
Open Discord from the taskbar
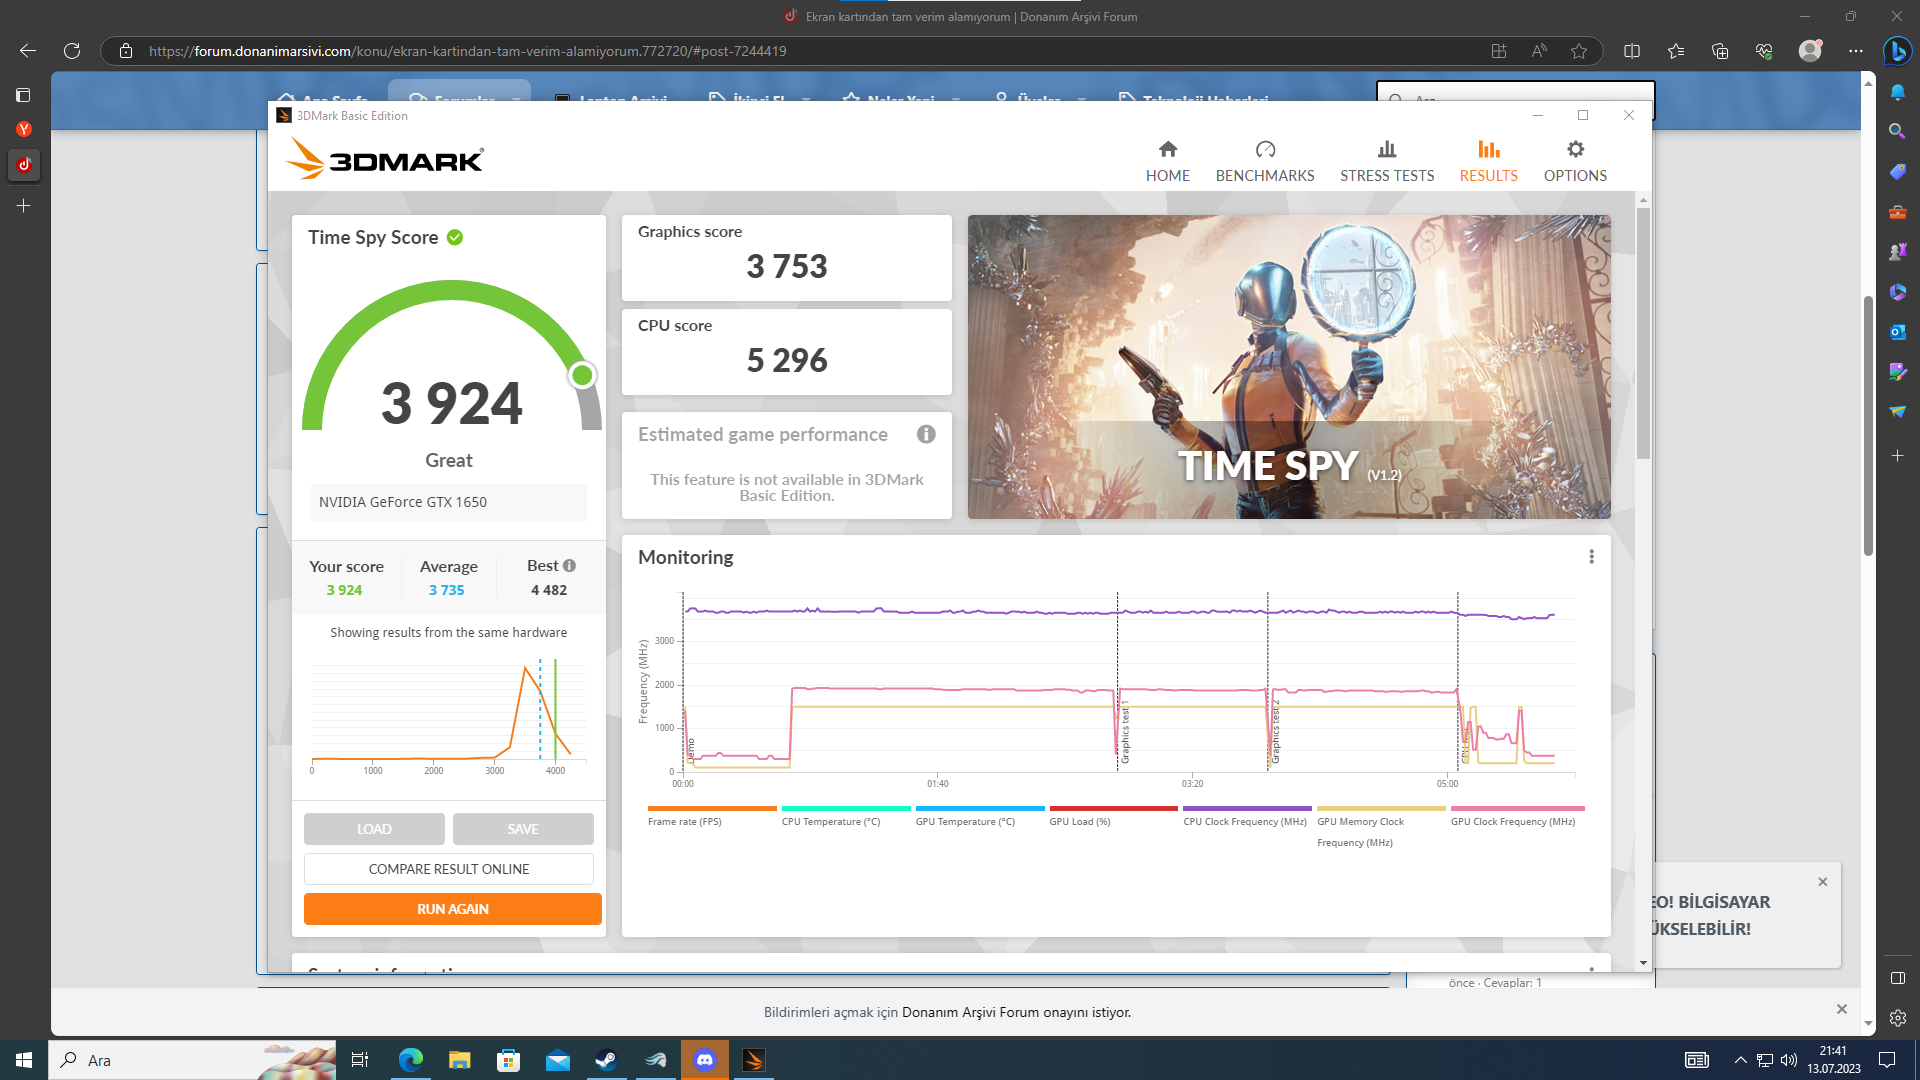coord(705,1060)
